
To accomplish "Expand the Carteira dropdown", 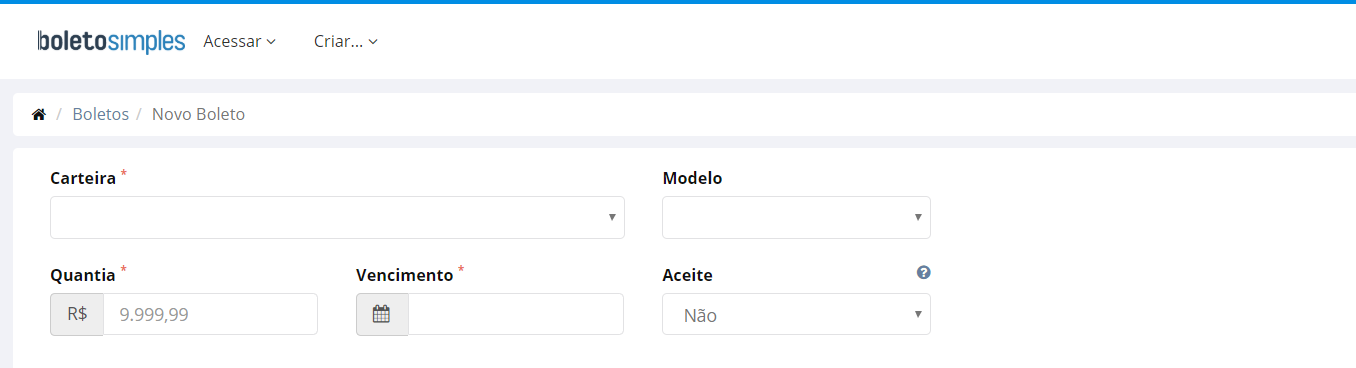I will coord(337,217).
